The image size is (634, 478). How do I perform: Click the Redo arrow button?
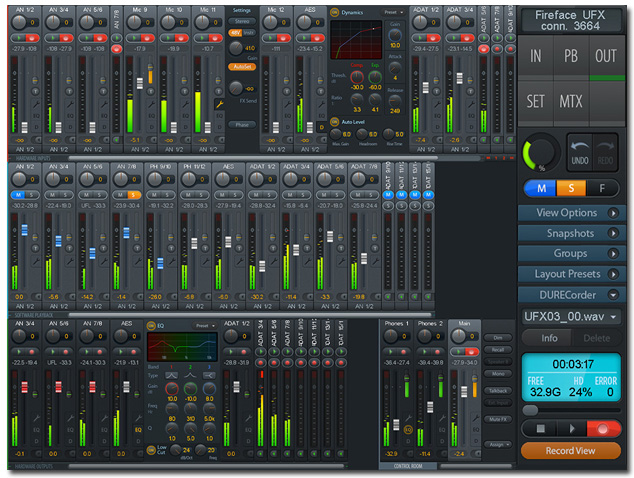(x=604, y=152)
